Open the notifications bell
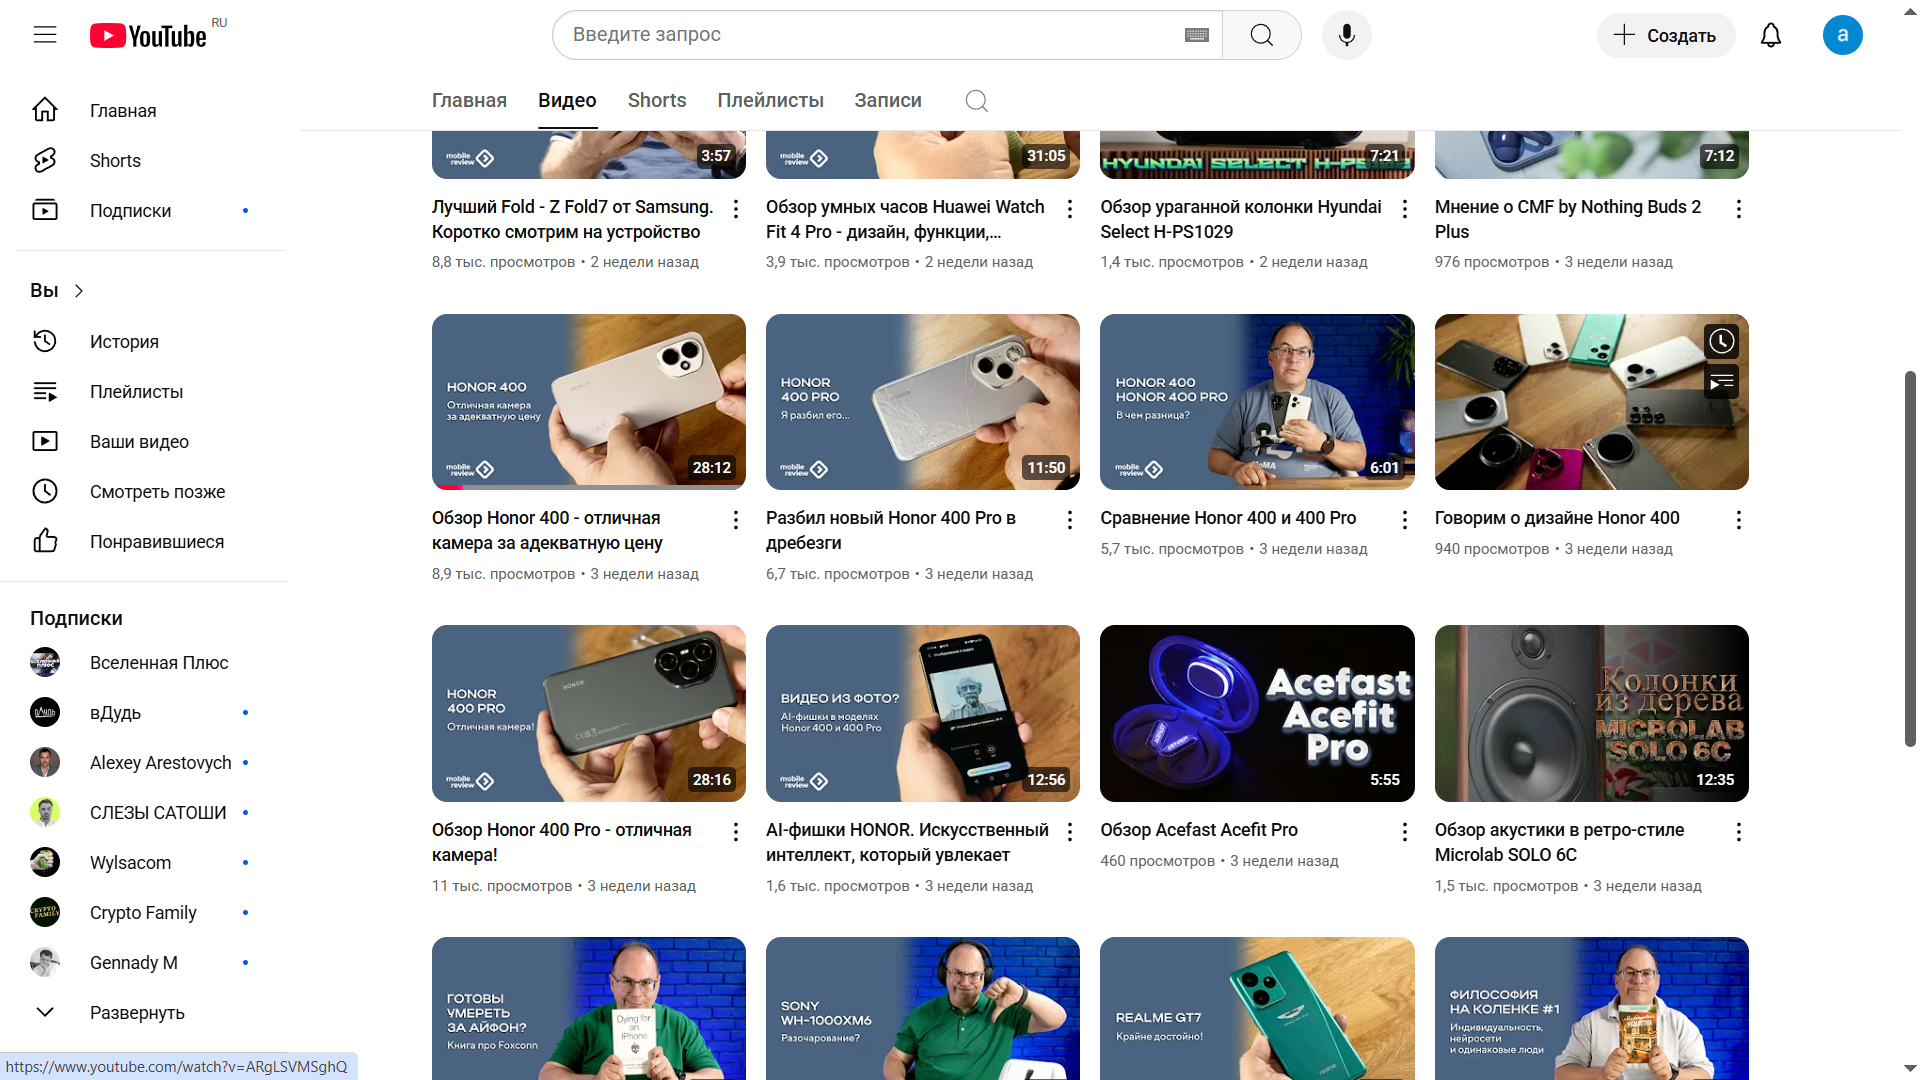The image size is (1920, 1080). [1771, 35]
